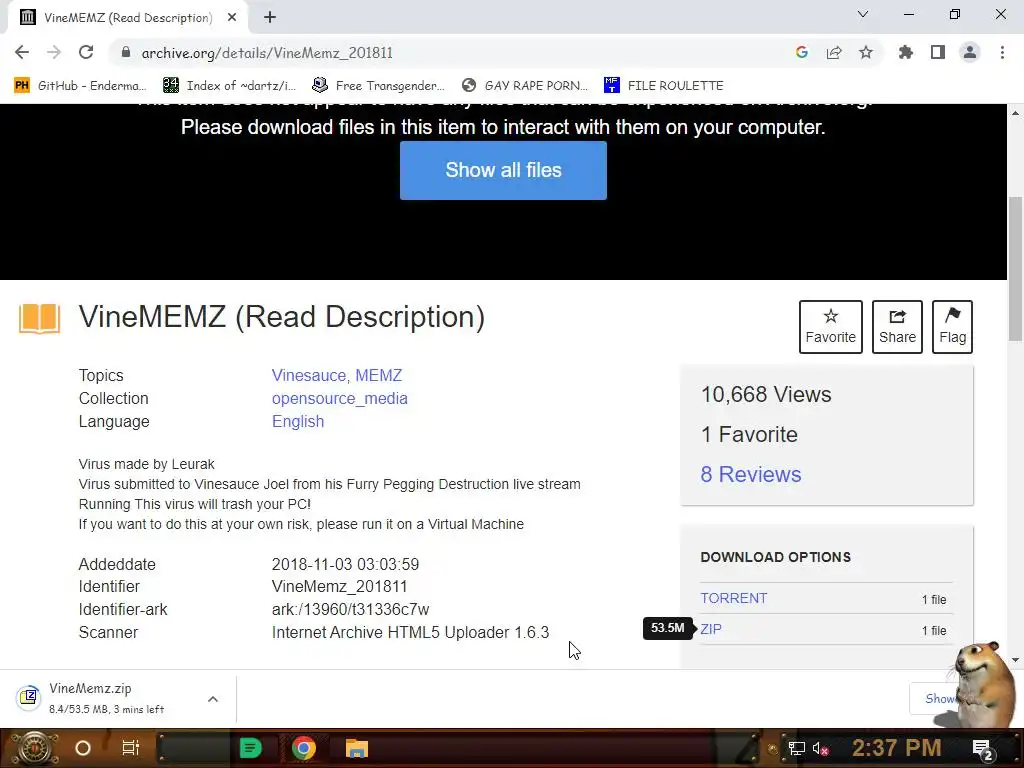Open the steampunk Start button

(33, 748)
